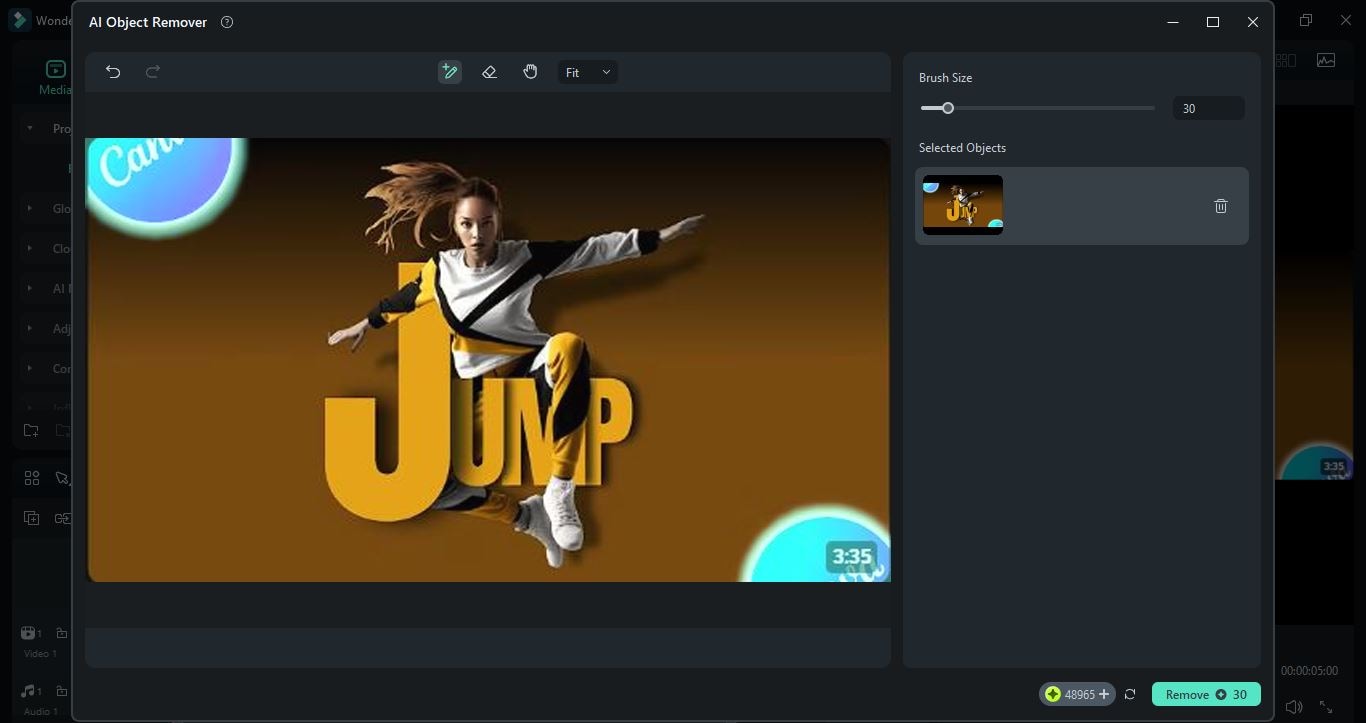Click the add track icon in Filmora
The width and height of the screenshot is (1366, 723).
click(32, 518)
